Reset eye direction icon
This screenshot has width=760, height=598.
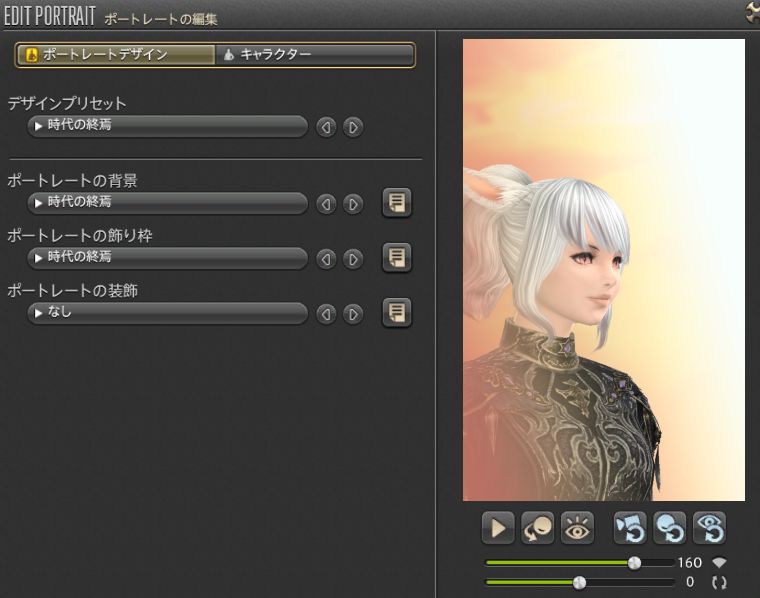[x=710, y=528]
